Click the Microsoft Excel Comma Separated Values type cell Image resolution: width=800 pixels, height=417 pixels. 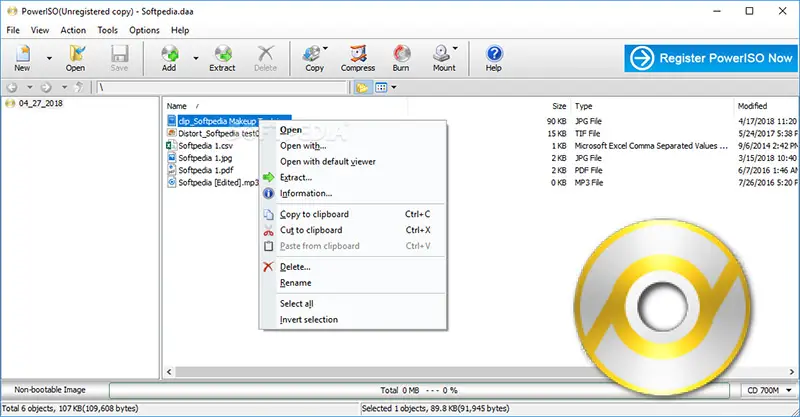[651, 145]
